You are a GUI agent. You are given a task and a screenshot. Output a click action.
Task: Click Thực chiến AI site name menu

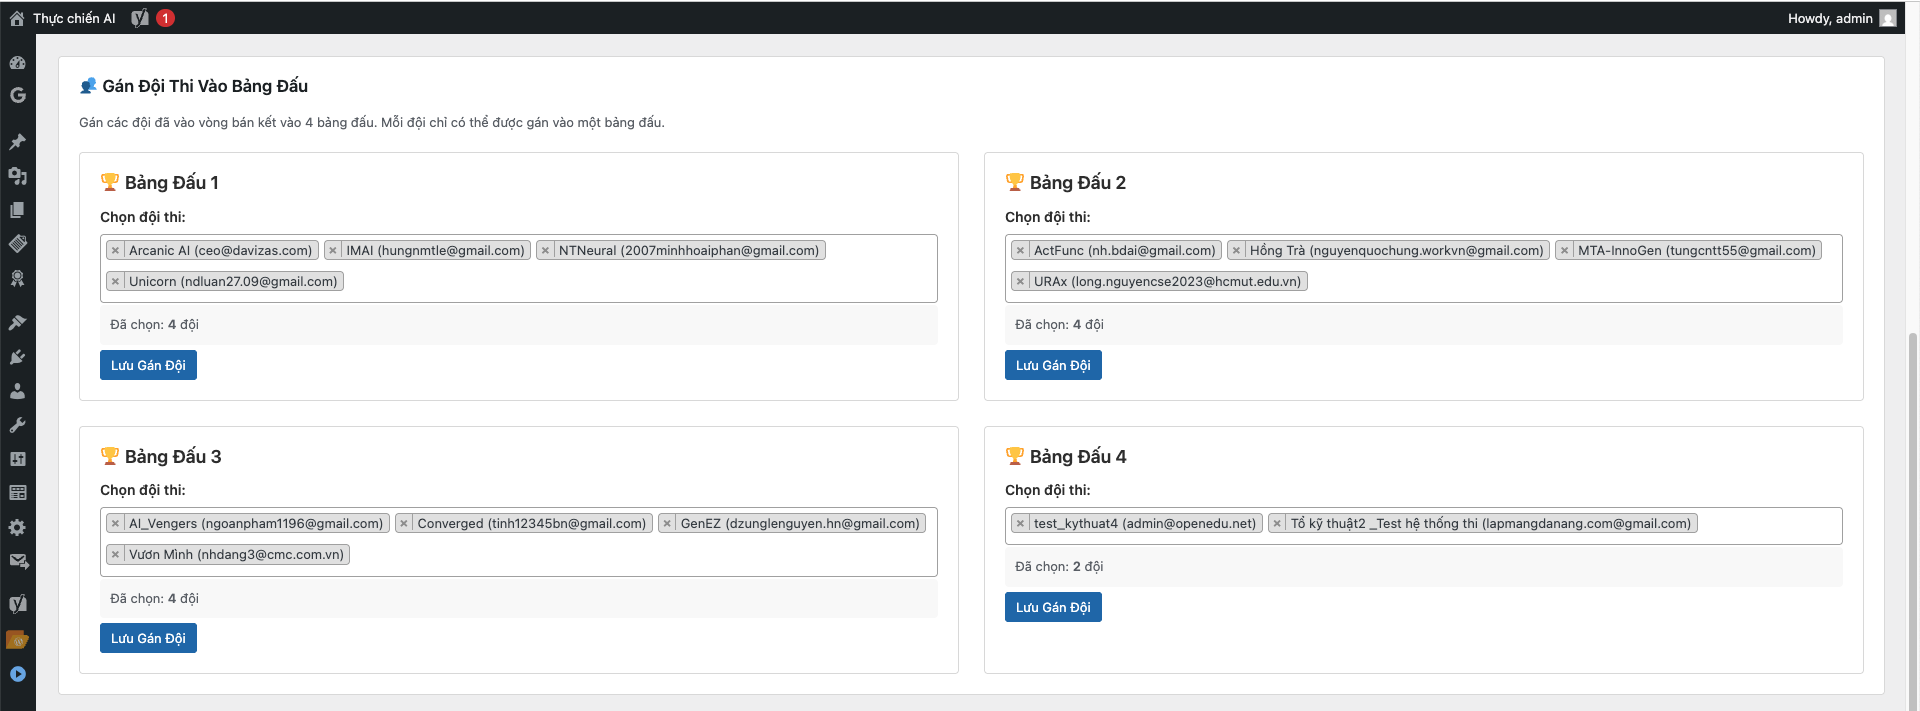[73, 18]
